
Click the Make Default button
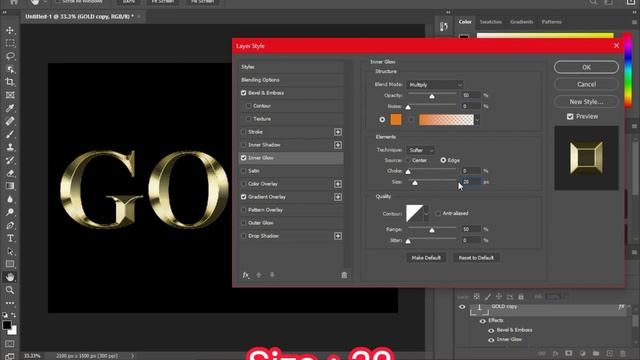click(426, 258)
